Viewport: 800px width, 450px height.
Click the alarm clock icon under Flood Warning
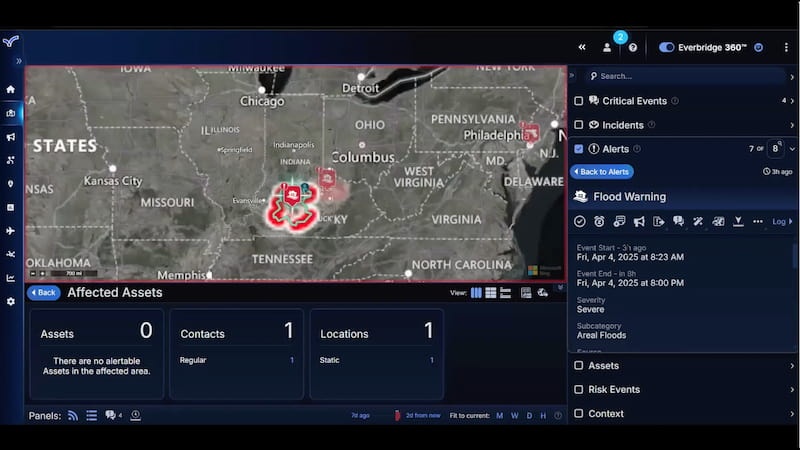(599, 221)
